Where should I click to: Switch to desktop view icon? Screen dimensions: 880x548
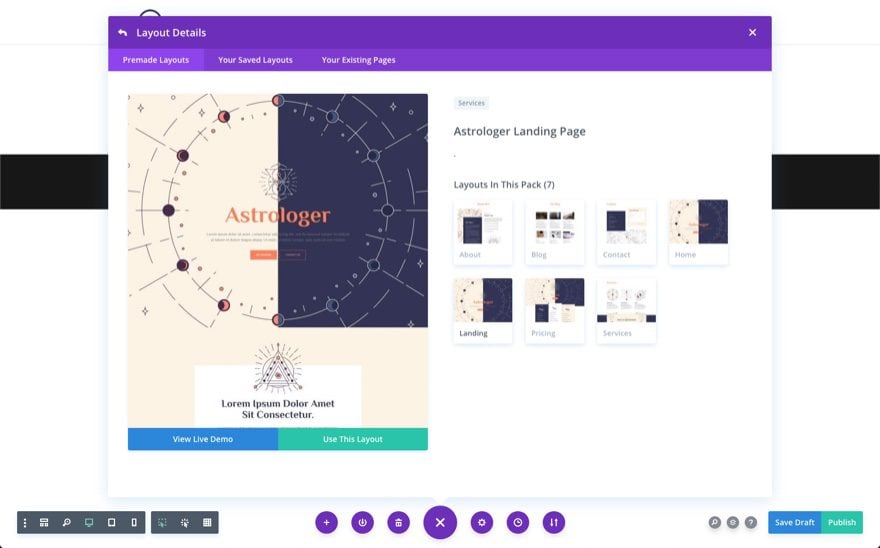[x=89, y=522]
